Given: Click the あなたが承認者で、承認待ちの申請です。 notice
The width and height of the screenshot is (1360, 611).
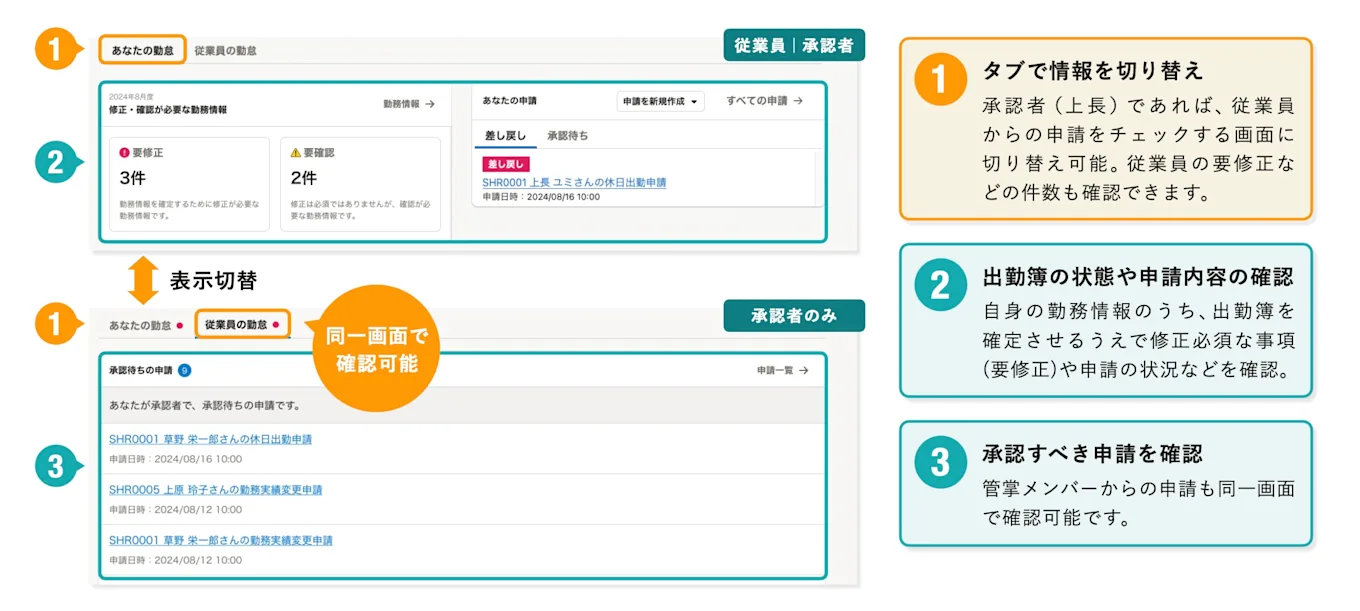Looking at the screenshot, I should coord(205,406).
